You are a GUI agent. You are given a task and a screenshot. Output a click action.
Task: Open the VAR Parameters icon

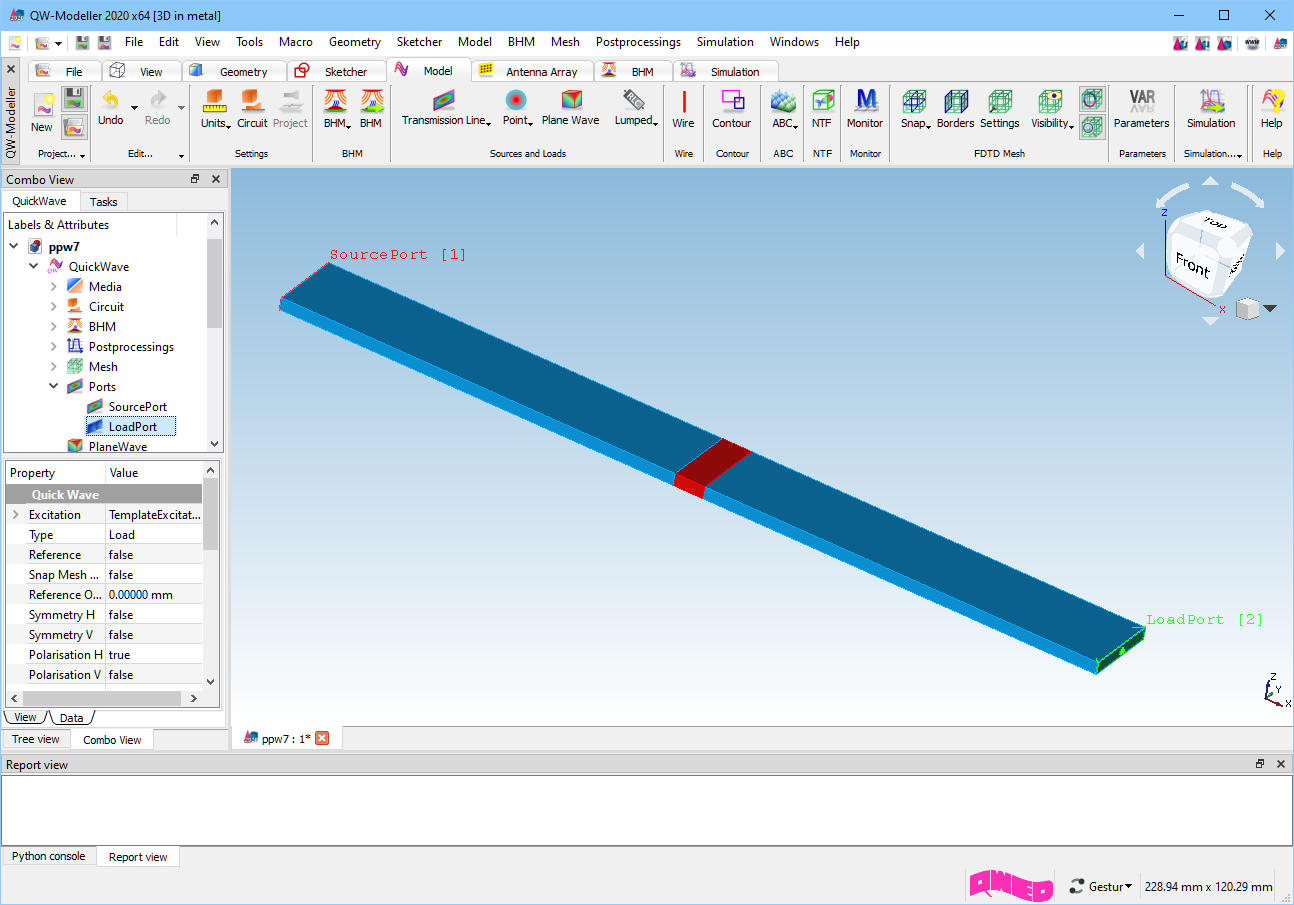(x=1142, y=101)
